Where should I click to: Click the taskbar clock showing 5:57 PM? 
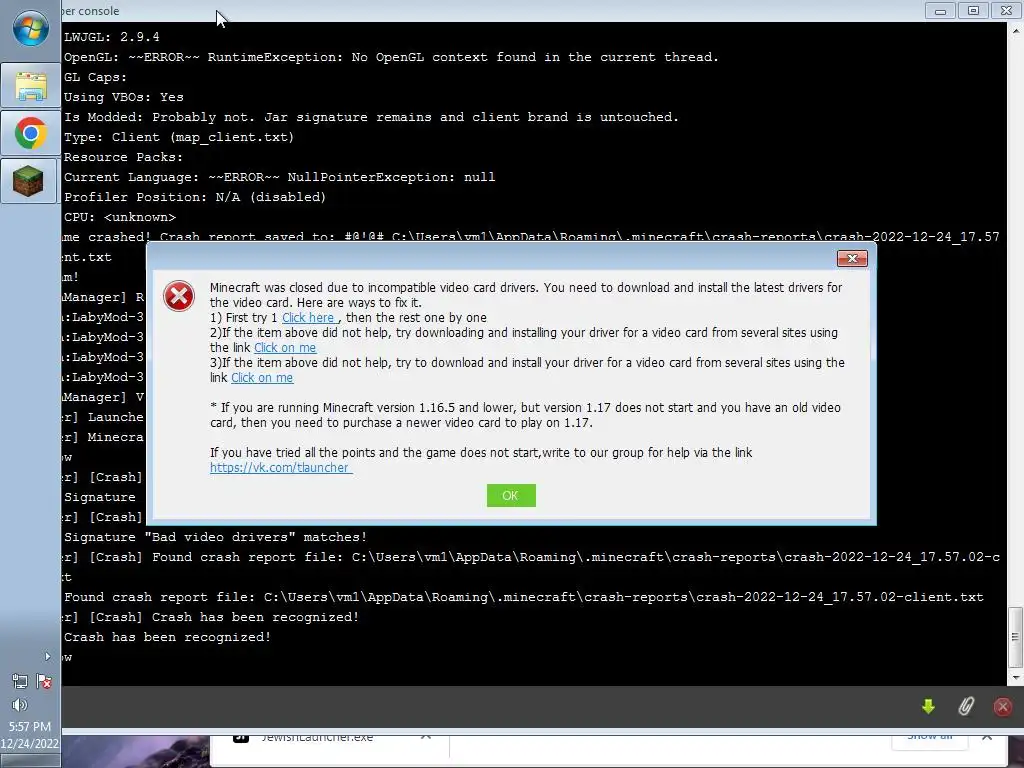coord(30,726)
